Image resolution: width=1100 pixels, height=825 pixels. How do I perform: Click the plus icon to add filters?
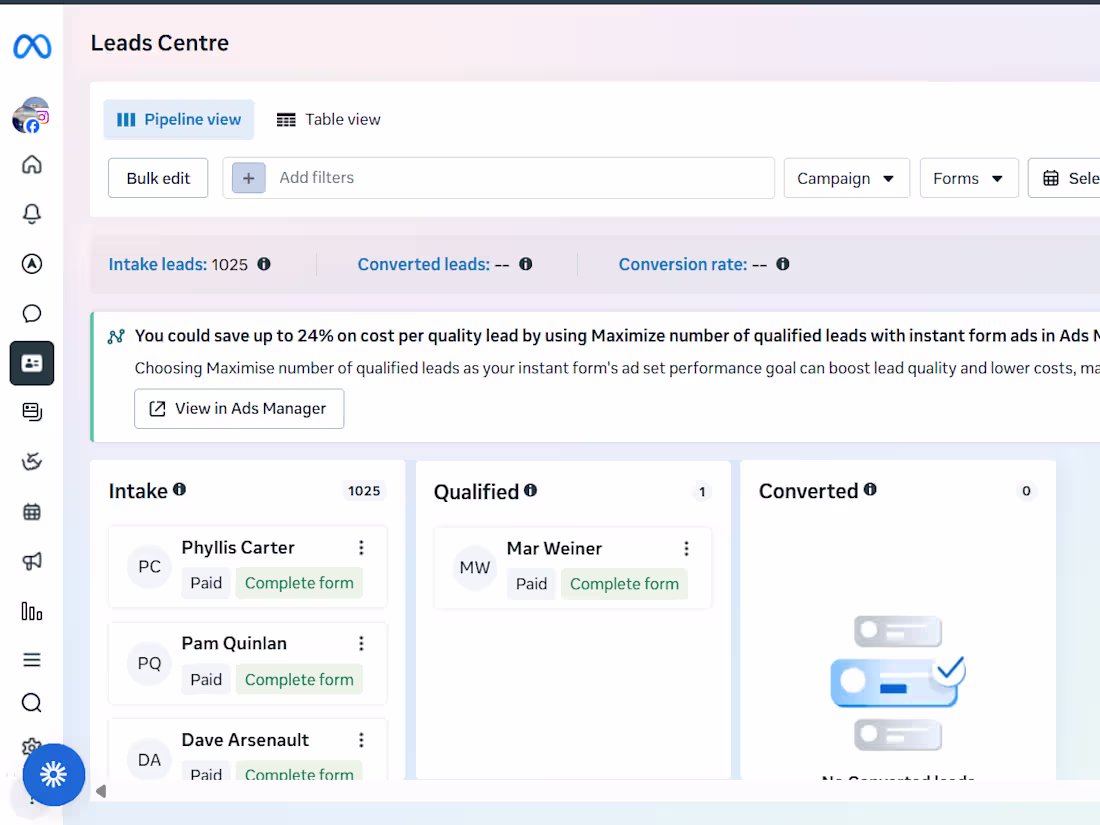coord(248,178)
